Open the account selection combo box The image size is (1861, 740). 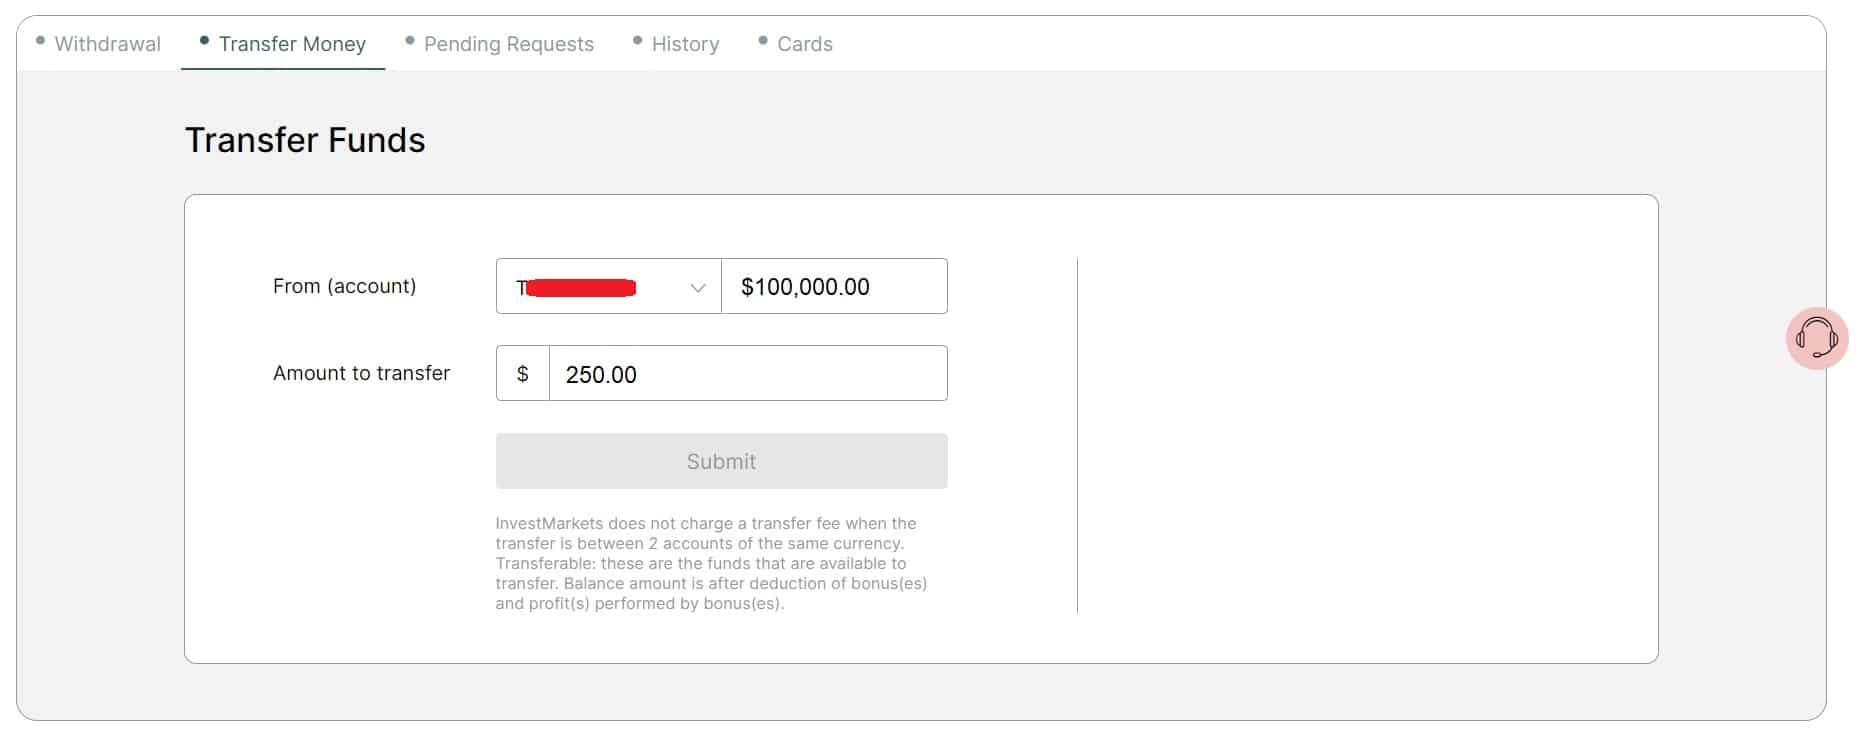(606, 286)
